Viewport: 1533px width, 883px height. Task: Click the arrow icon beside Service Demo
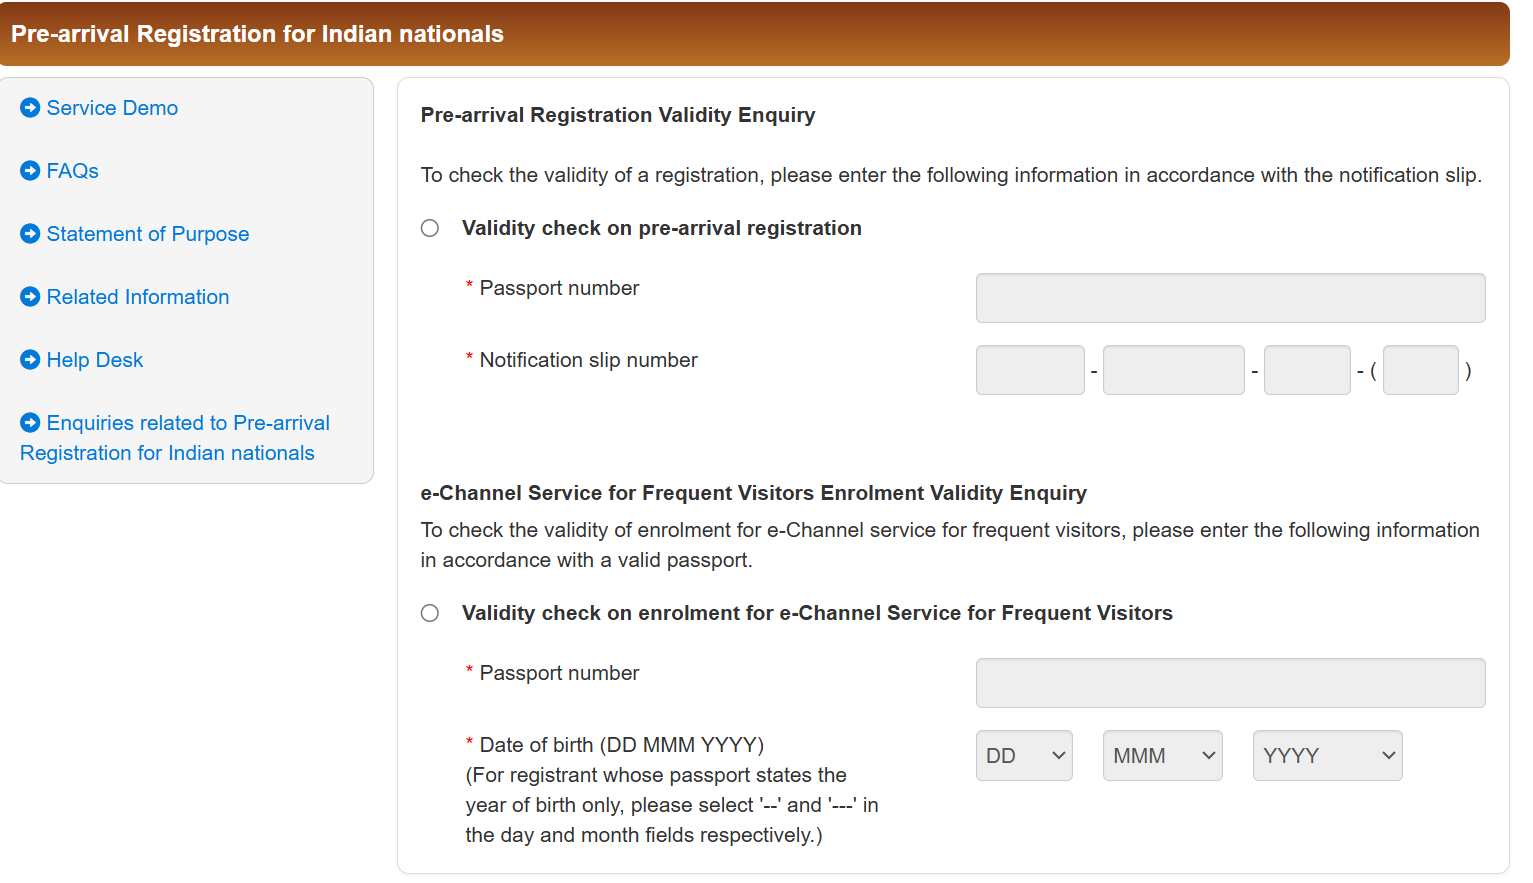(x=29, y=108)
